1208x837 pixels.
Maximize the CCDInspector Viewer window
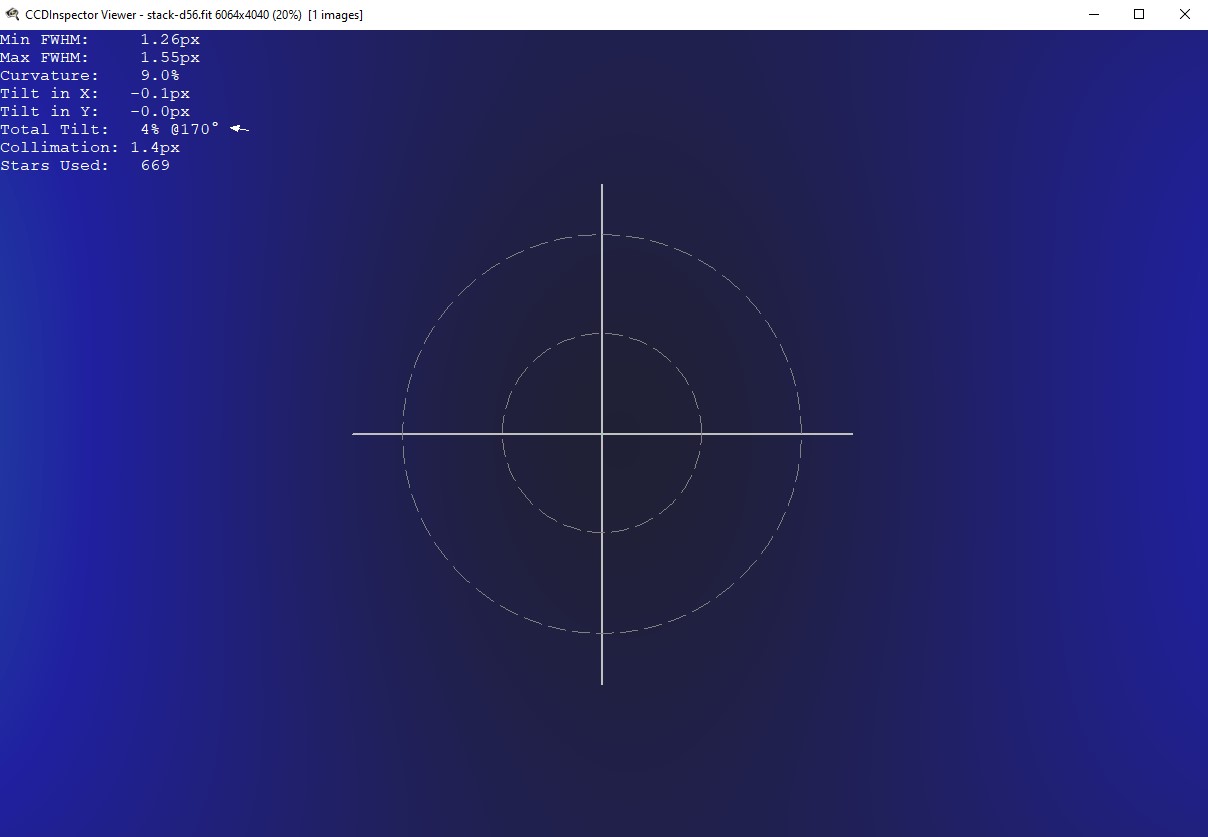pos(1139,14)
